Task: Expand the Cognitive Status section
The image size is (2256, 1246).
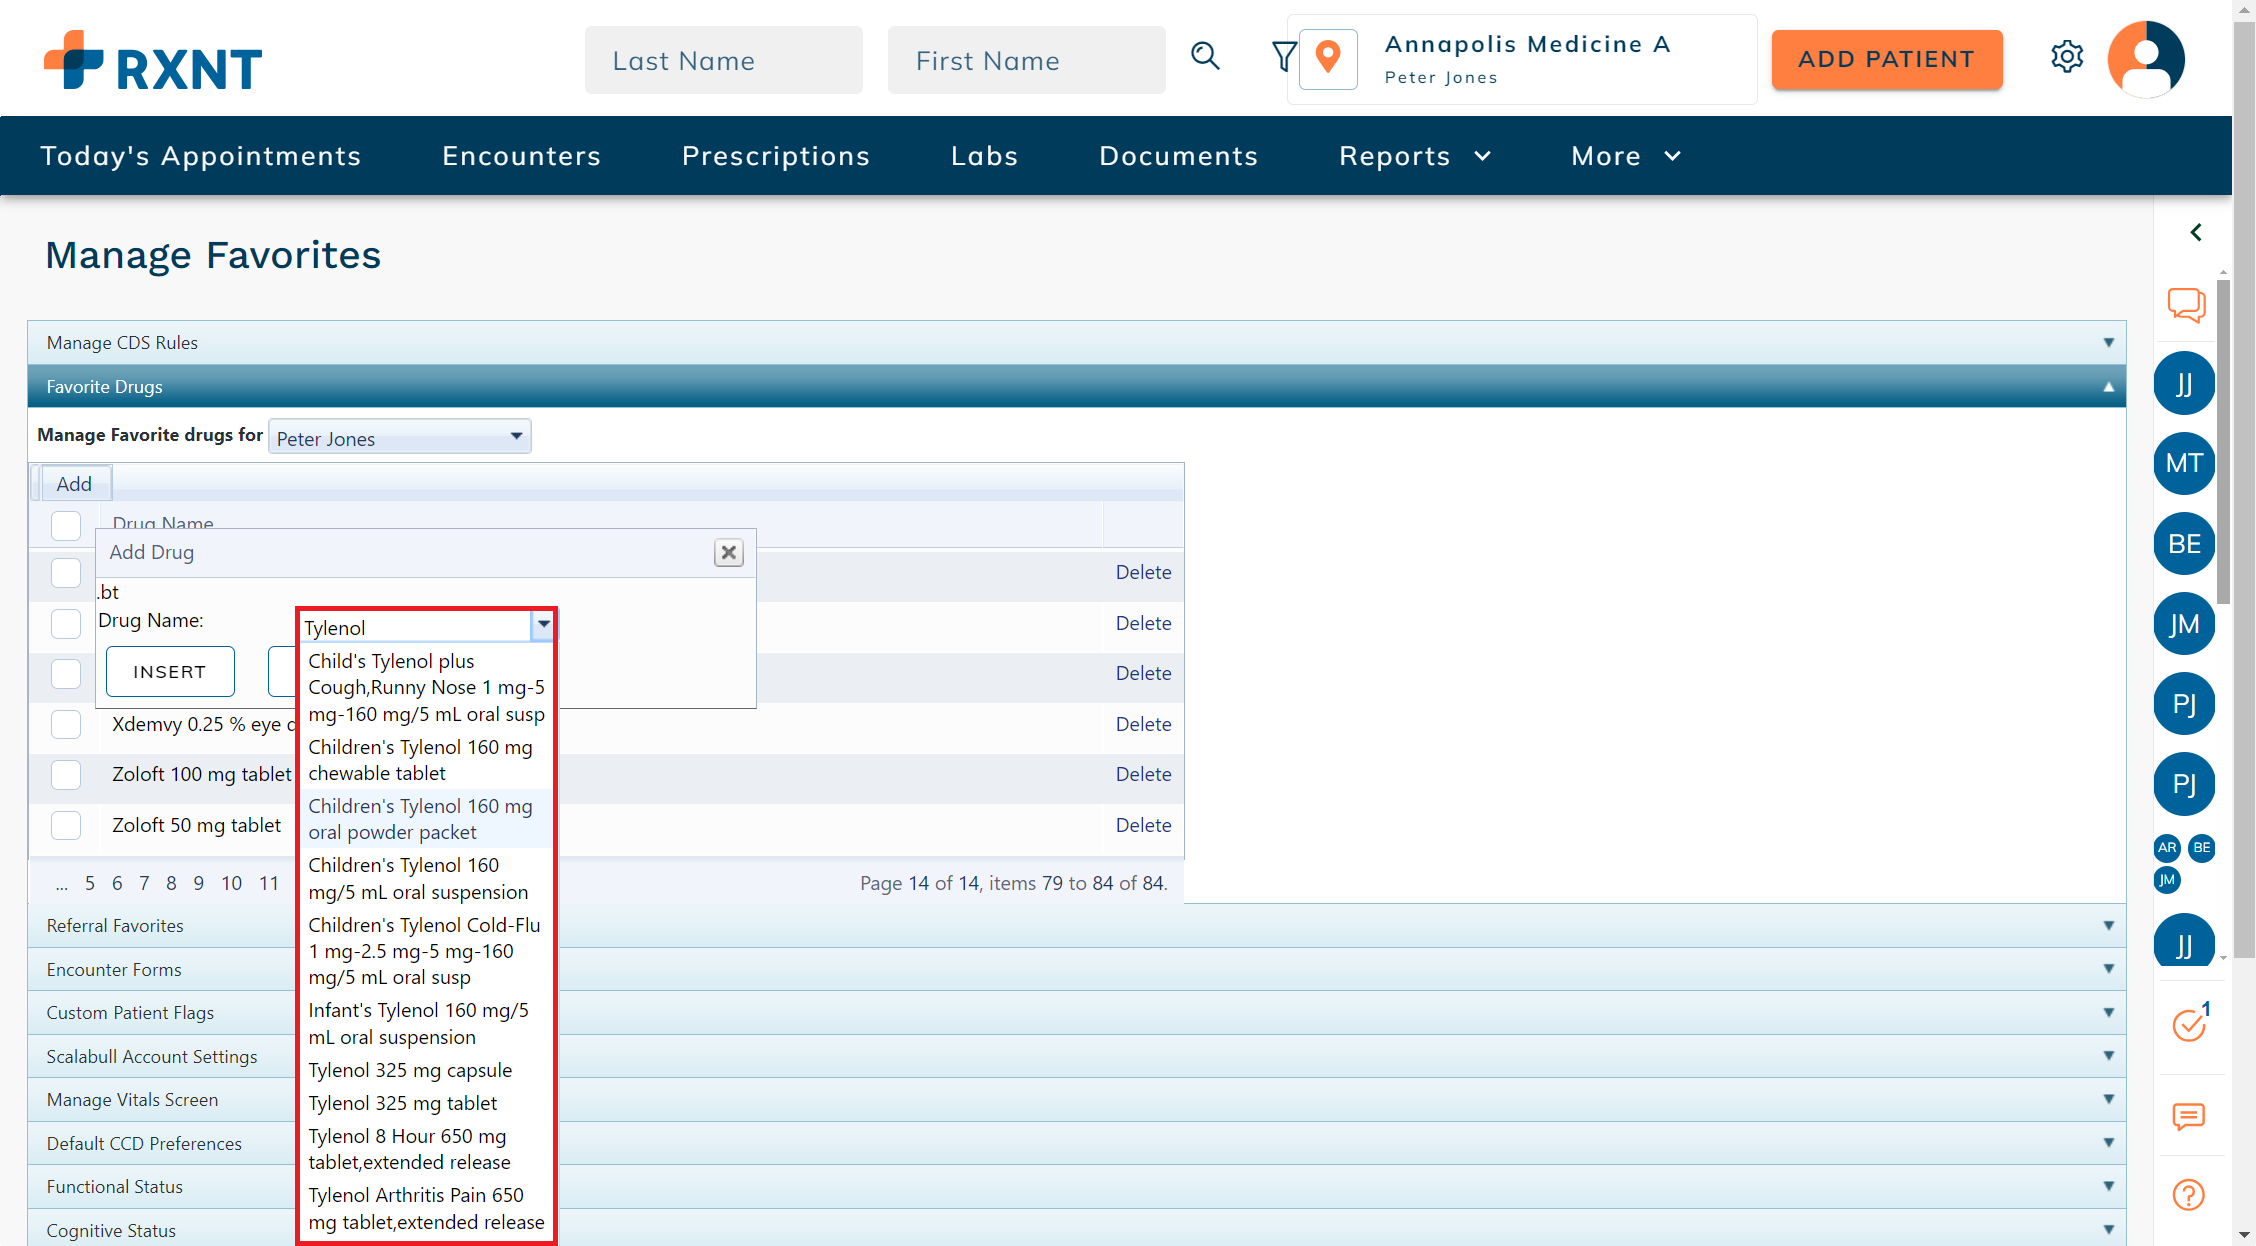Action: pyautogui.click(x=1077, y=1230)
